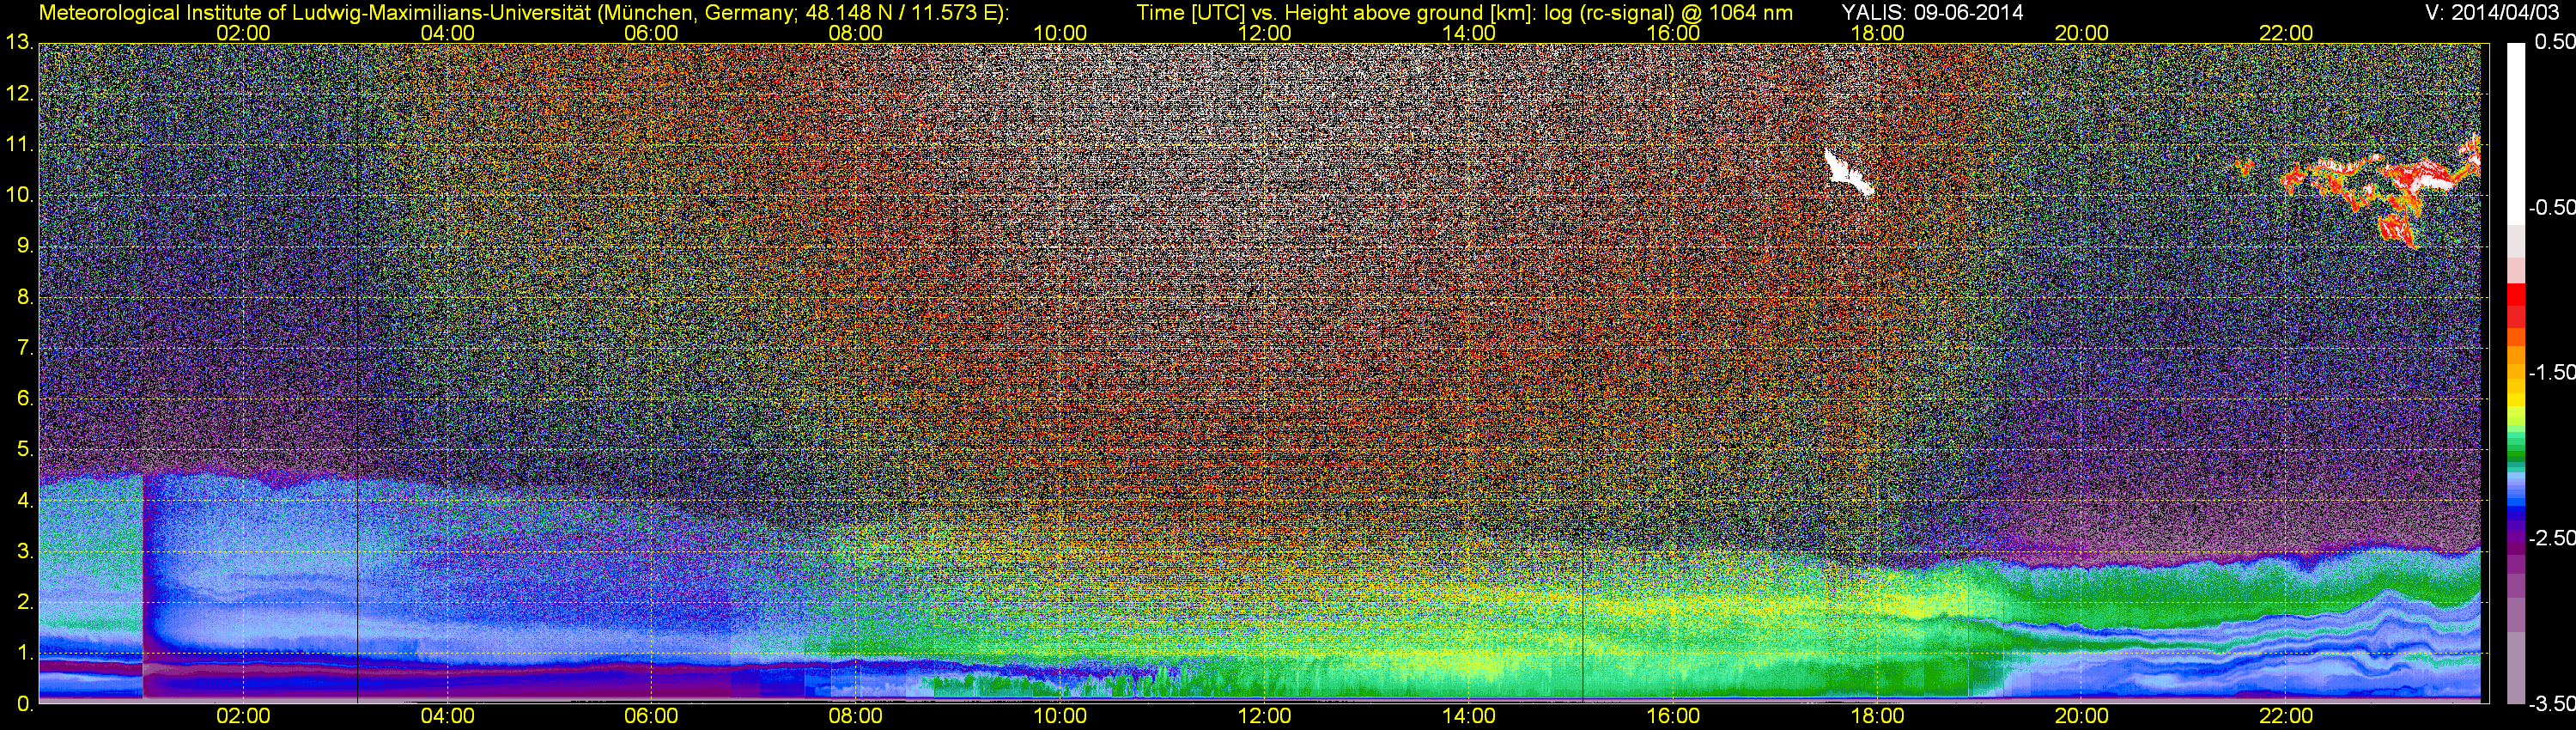Image resolution: width=2576 pixels, height=730 pixels.
Task: Click the height axis label '9.'
Action: click(x=25, y=246)
